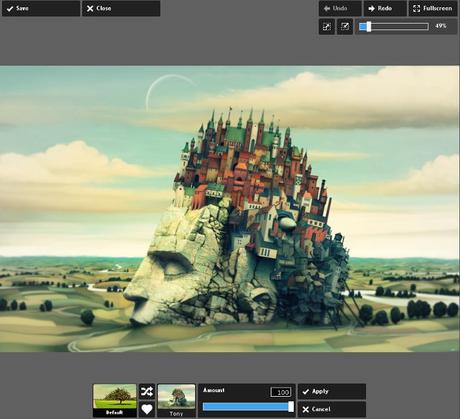Click the blue Amount slider
Viewport: 460px width, 419px height.
pos(248,407)
